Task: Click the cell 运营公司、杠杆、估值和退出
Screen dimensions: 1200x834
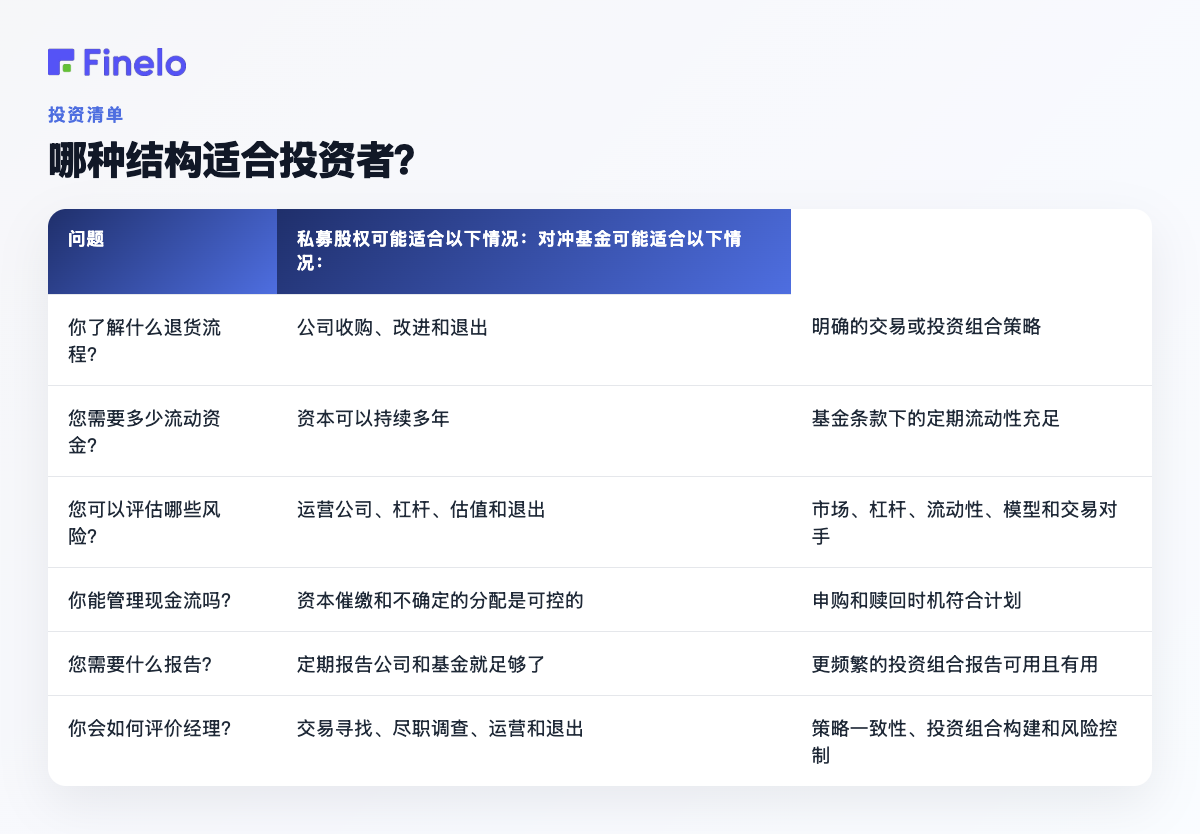Action: 421,509
